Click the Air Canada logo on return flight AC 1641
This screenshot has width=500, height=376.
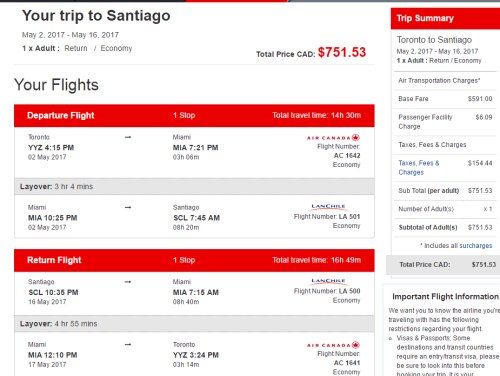tap(333, 345)
